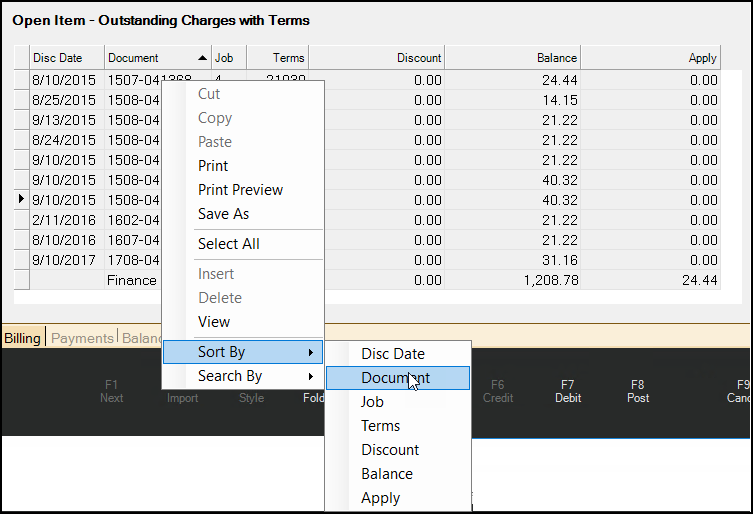Select View in context menu

[x=214, y=321]
